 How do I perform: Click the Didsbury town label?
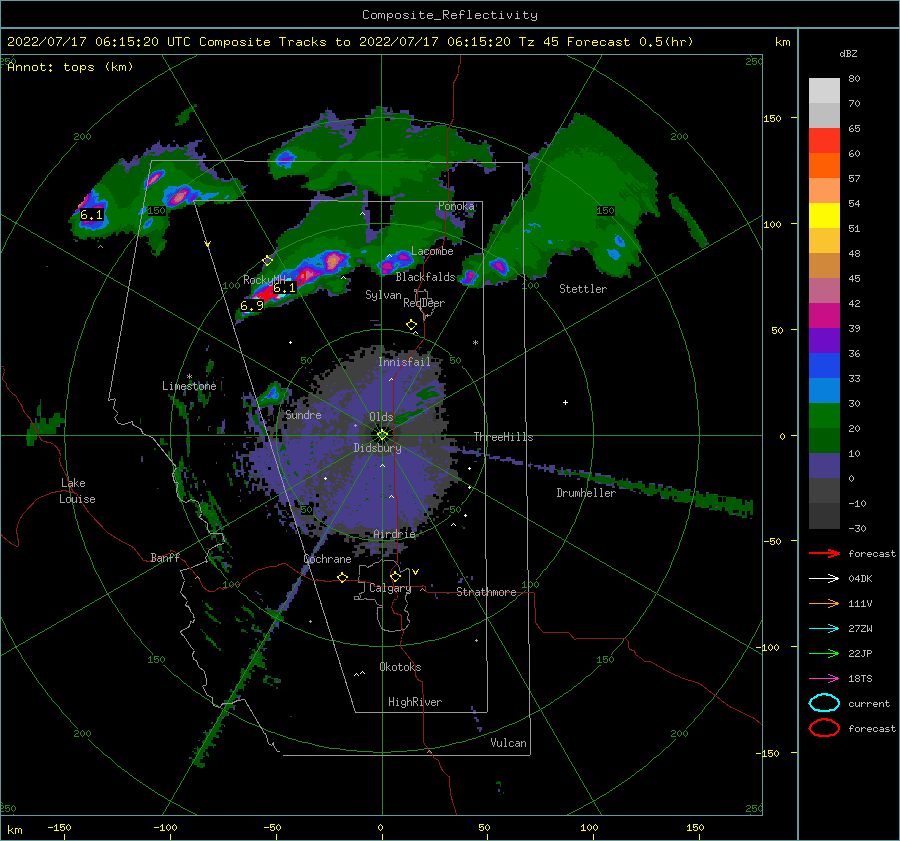[x=377, y=448]
